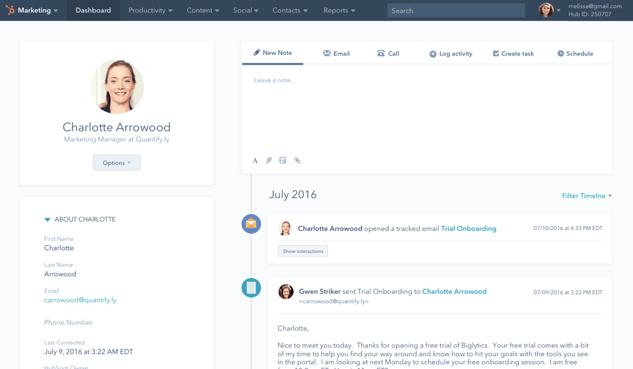Click the Search field in top bar
The height and width of the screenshot is (369, 633).
click(456, 10)
